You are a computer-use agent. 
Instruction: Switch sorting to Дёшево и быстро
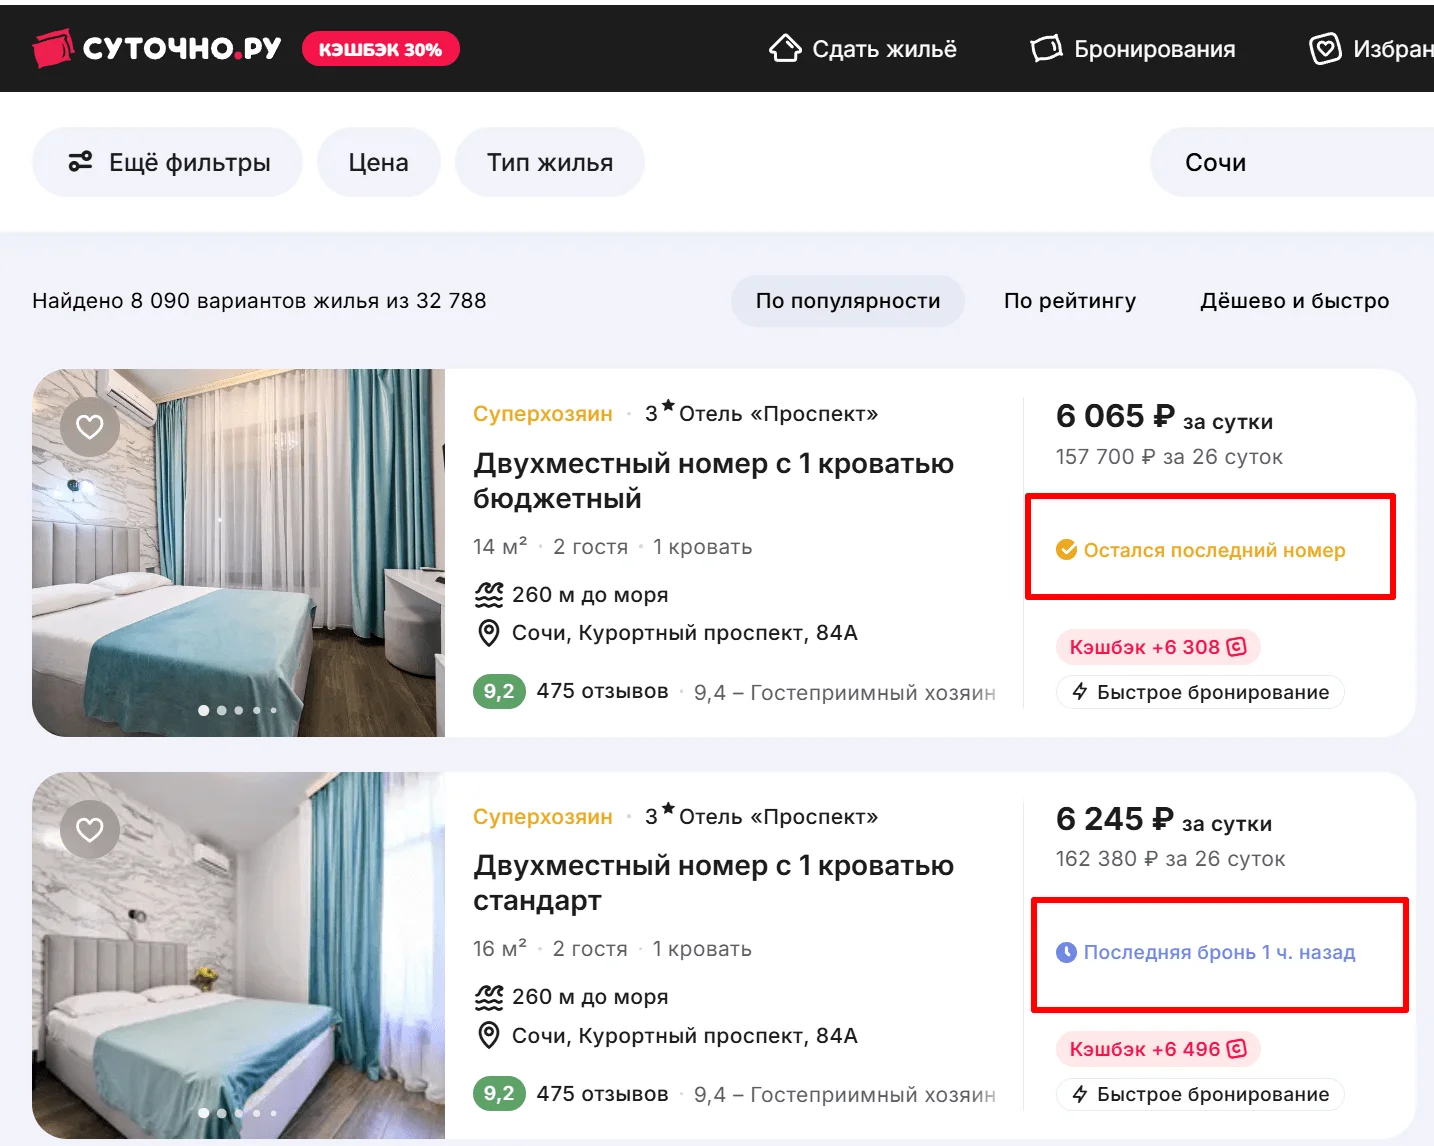1294,301
